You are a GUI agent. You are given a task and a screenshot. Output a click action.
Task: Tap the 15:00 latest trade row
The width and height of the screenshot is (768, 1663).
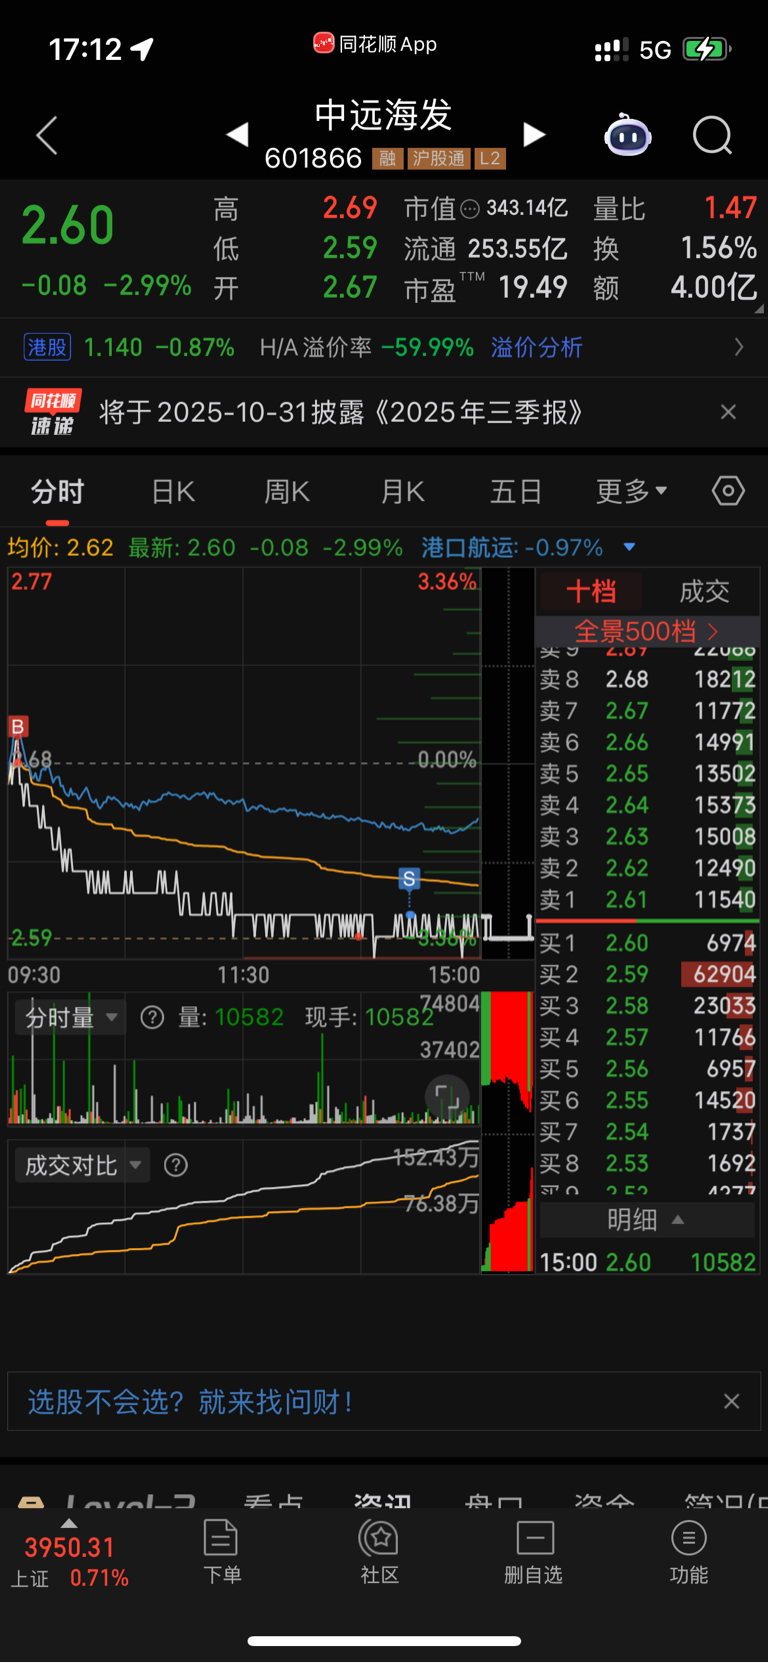point(647,1262)
